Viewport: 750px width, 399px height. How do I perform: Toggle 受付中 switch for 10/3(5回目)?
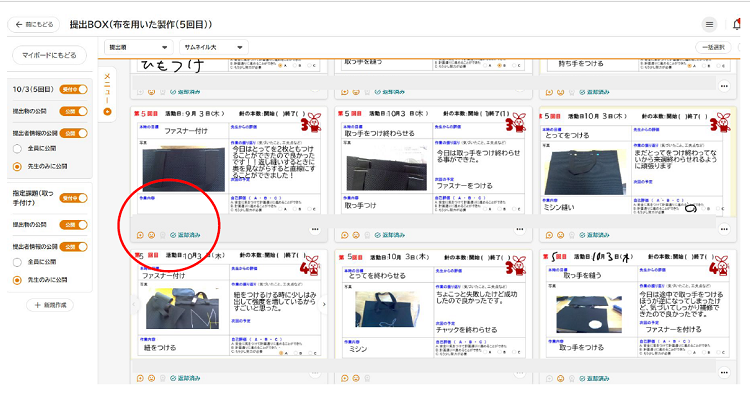click(74, 89)
